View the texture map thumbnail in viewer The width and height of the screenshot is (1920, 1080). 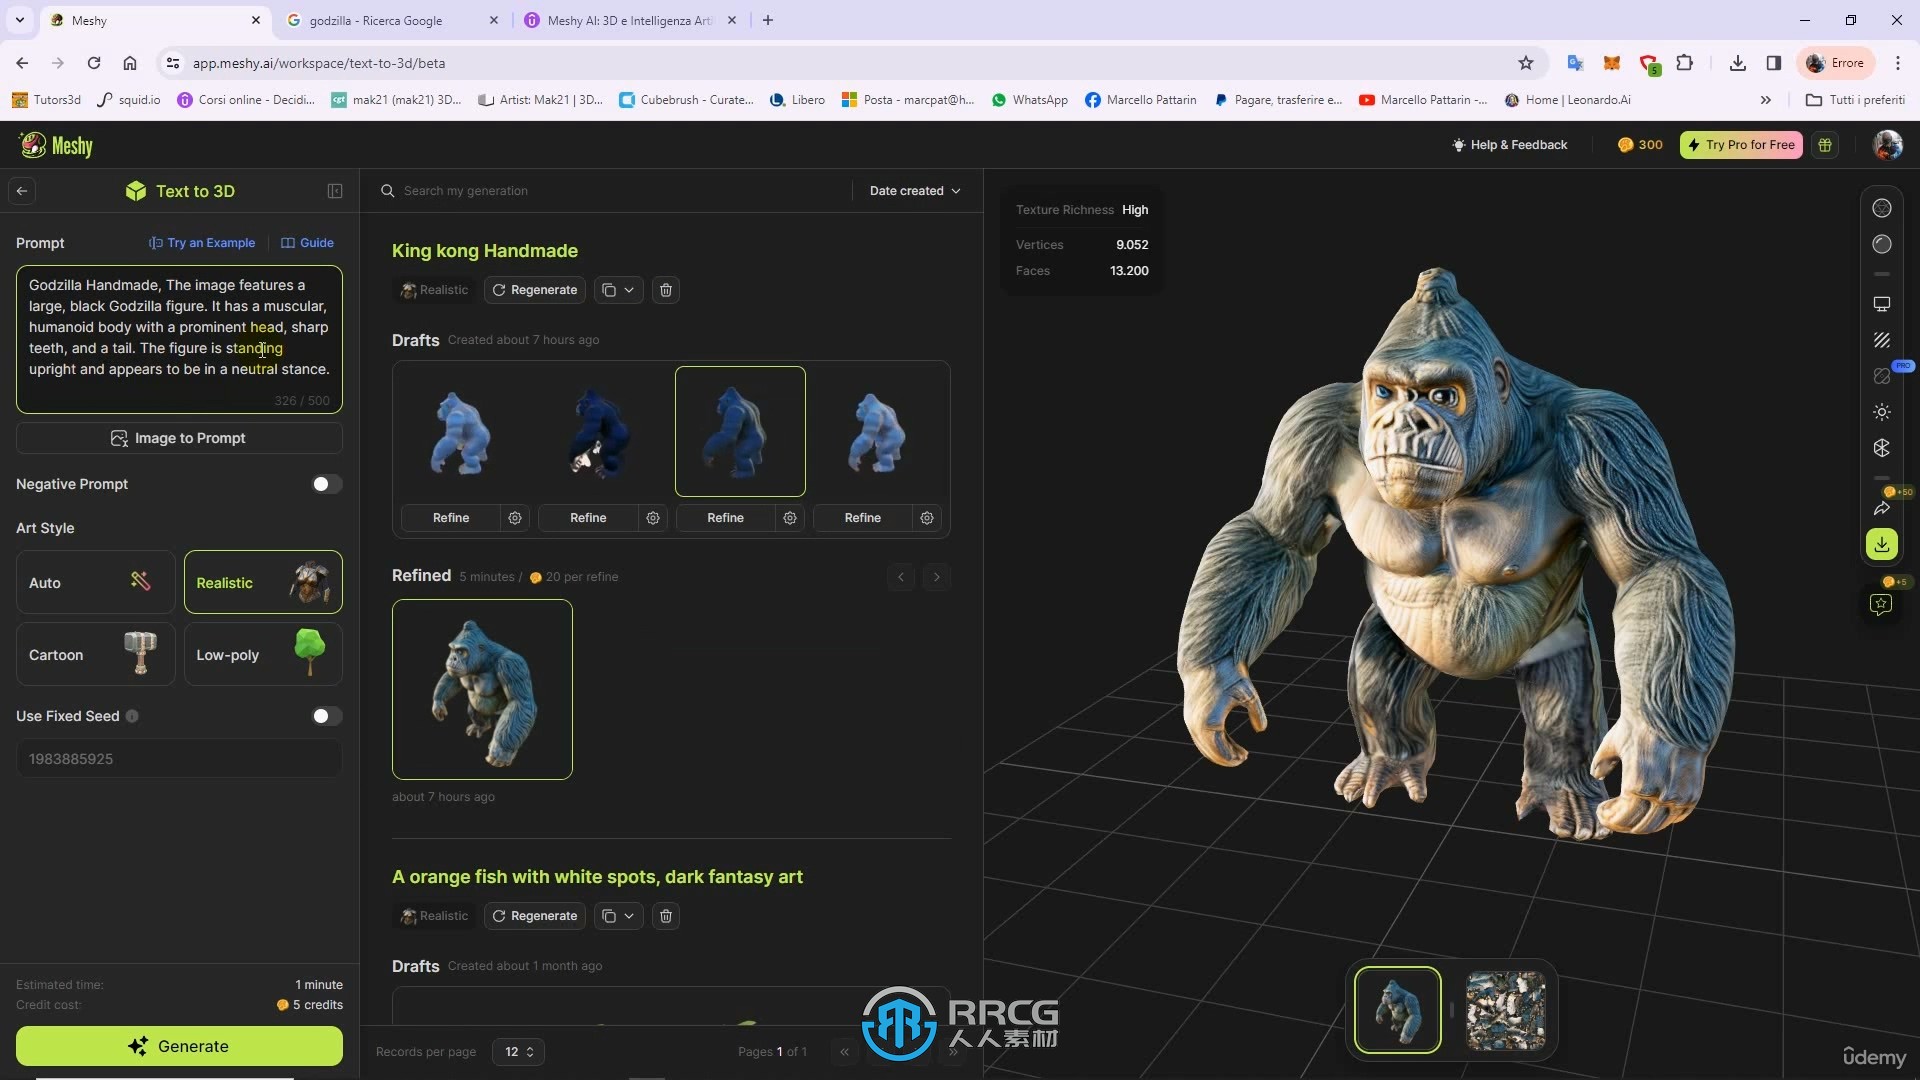1505,1011
